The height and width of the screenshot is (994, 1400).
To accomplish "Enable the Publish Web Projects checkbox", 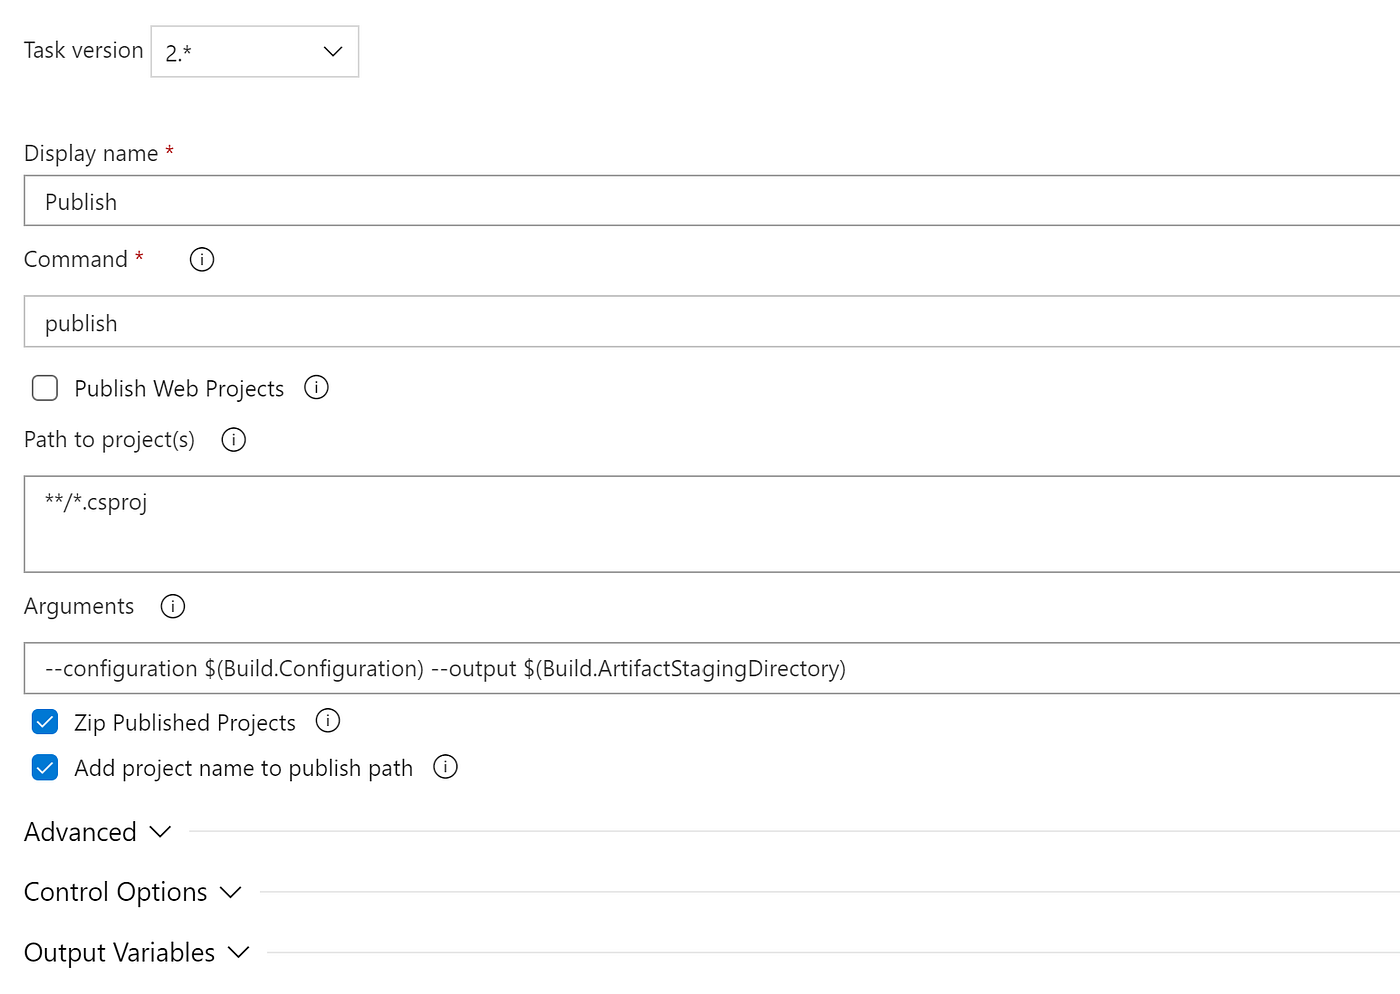I will click(x=45, y=388).
